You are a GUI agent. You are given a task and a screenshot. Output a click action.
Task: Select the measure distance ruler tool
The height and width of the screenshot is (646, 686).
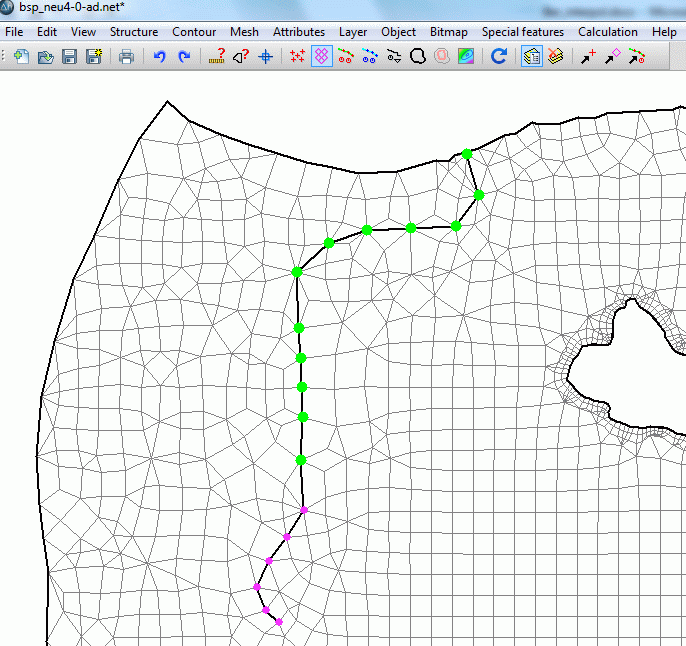(x=217, y=56)
